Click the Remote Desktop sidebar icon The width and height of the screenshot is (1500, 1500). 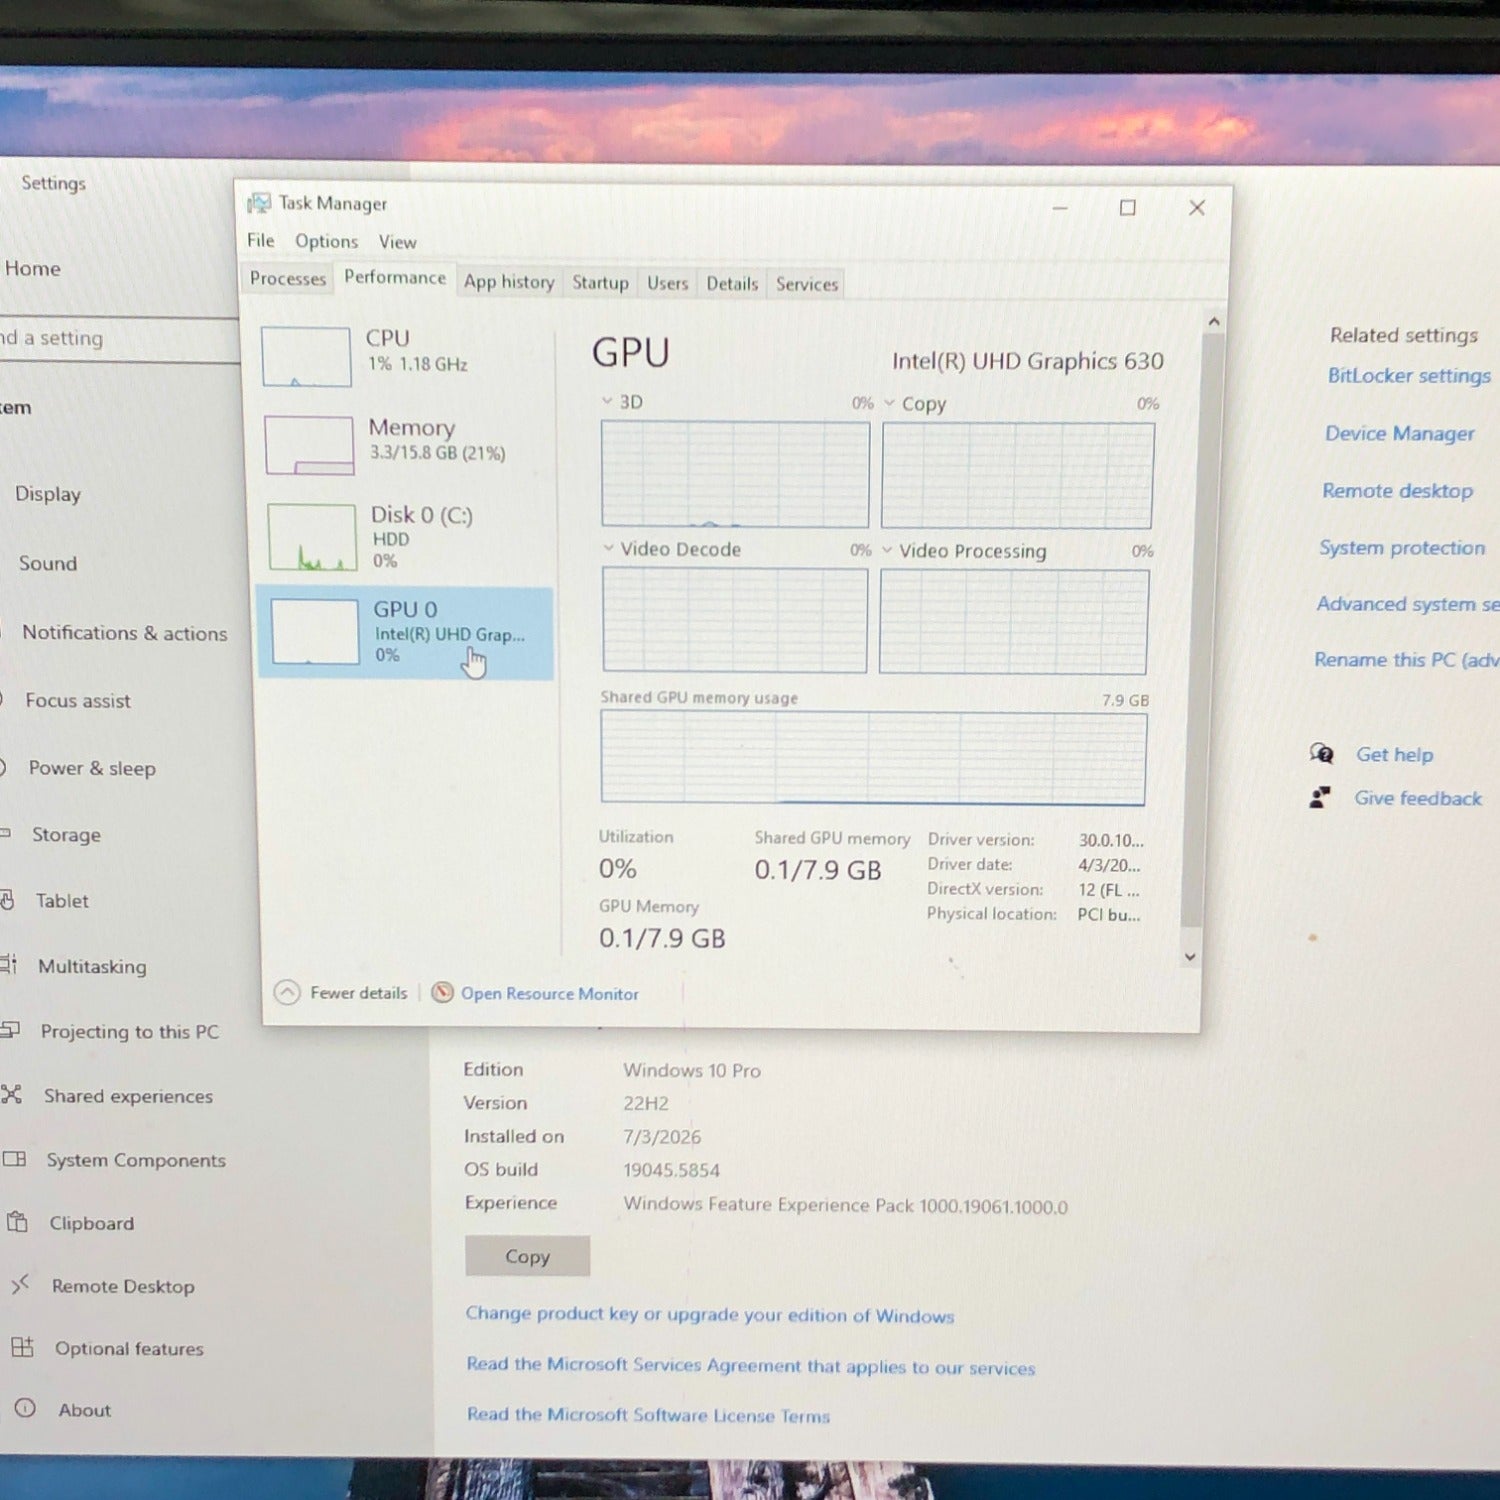coord(20,1284)
